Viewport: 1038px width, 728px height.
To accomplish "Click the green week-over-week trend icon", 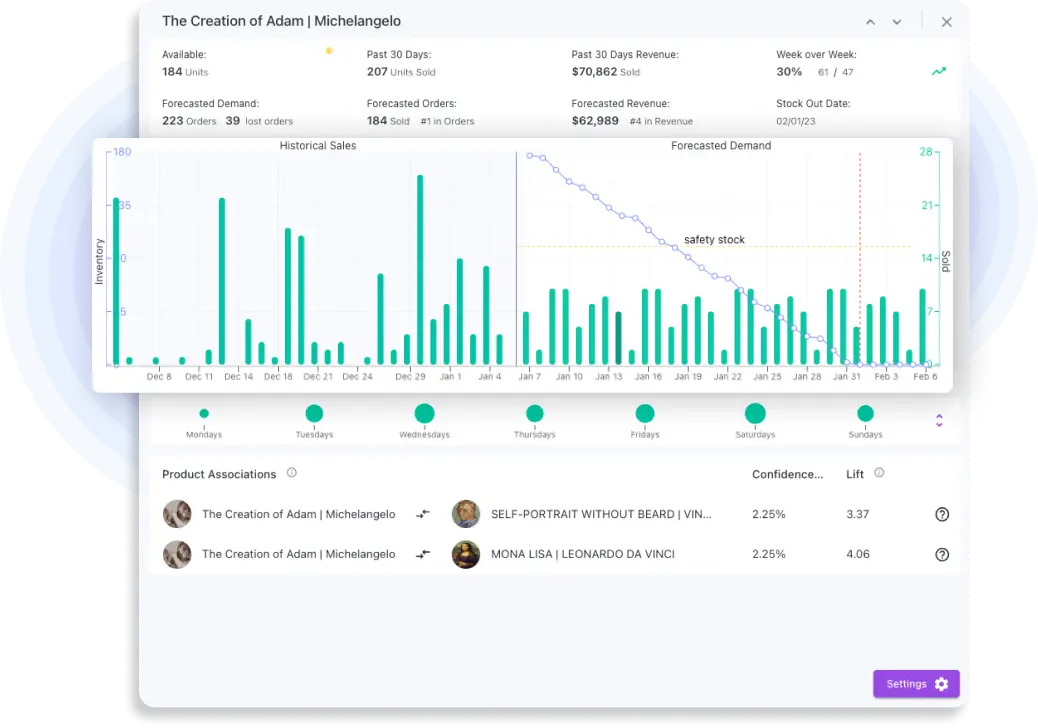I will [939, 71].
